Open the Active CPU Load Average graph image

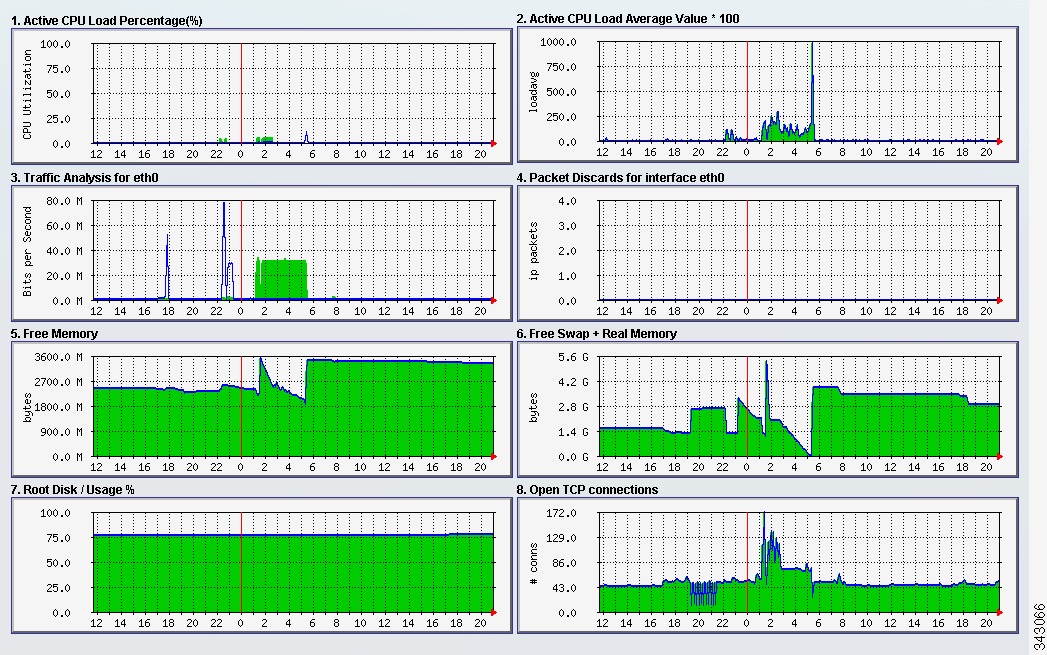(768, 94)
